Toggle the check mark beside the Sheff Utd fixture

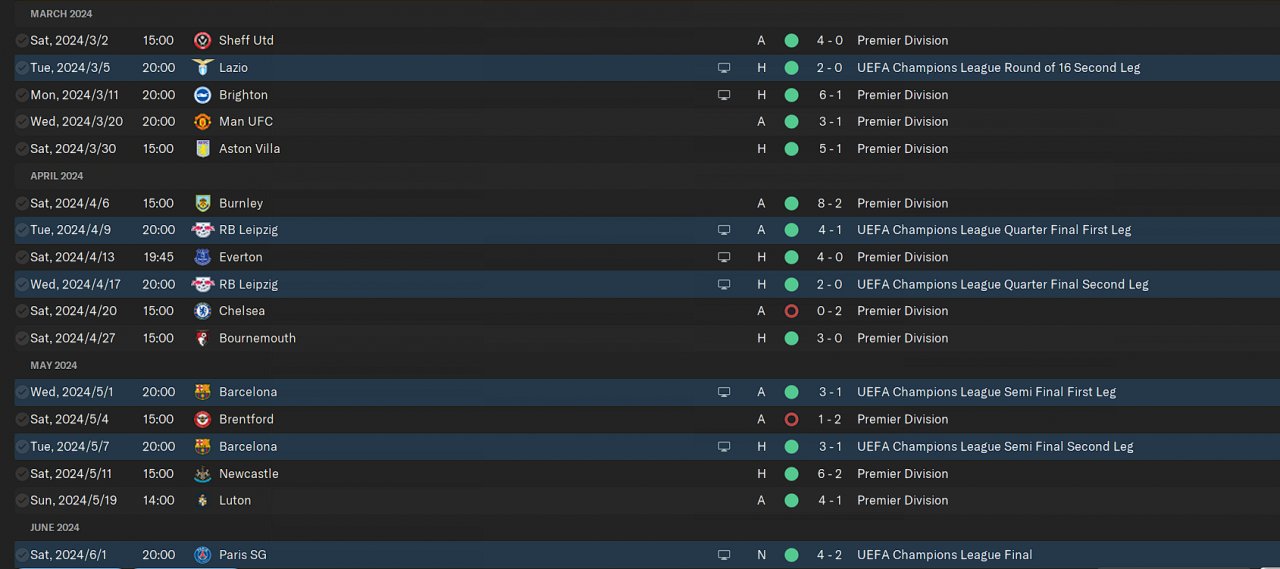point(22,41)
